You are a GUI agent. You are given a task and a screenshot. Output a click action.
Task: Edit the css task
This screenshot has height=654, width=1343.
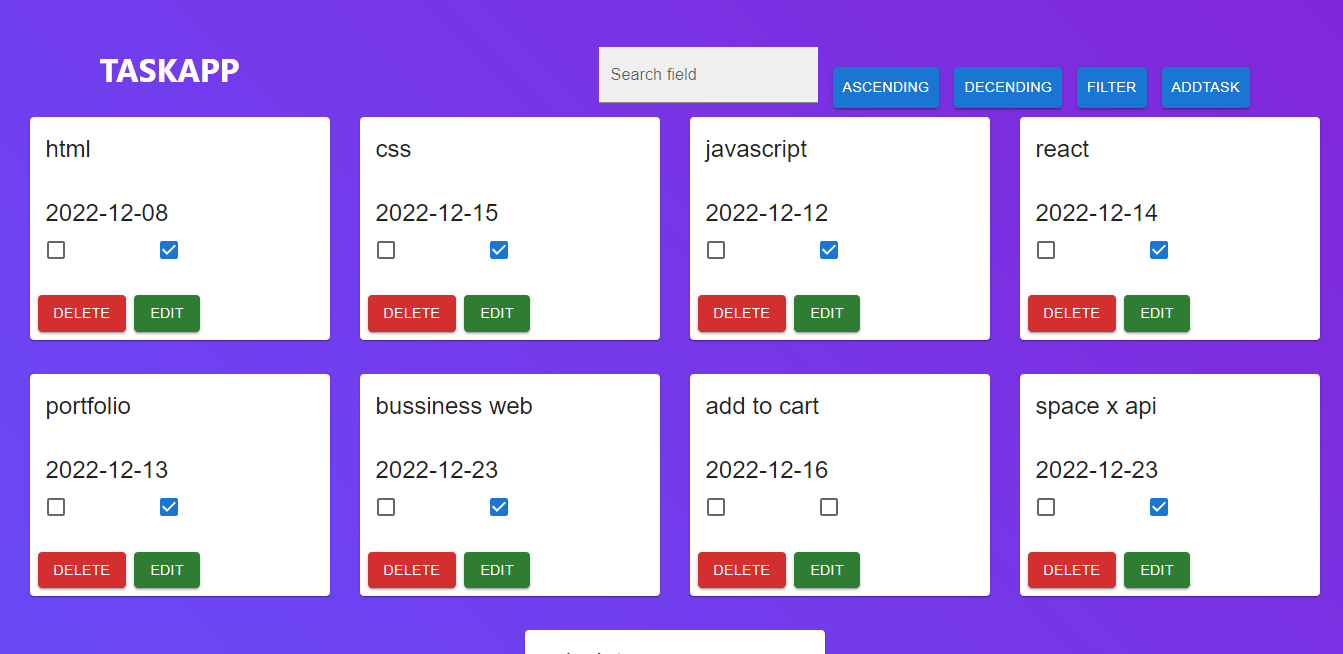click(497, 313)
